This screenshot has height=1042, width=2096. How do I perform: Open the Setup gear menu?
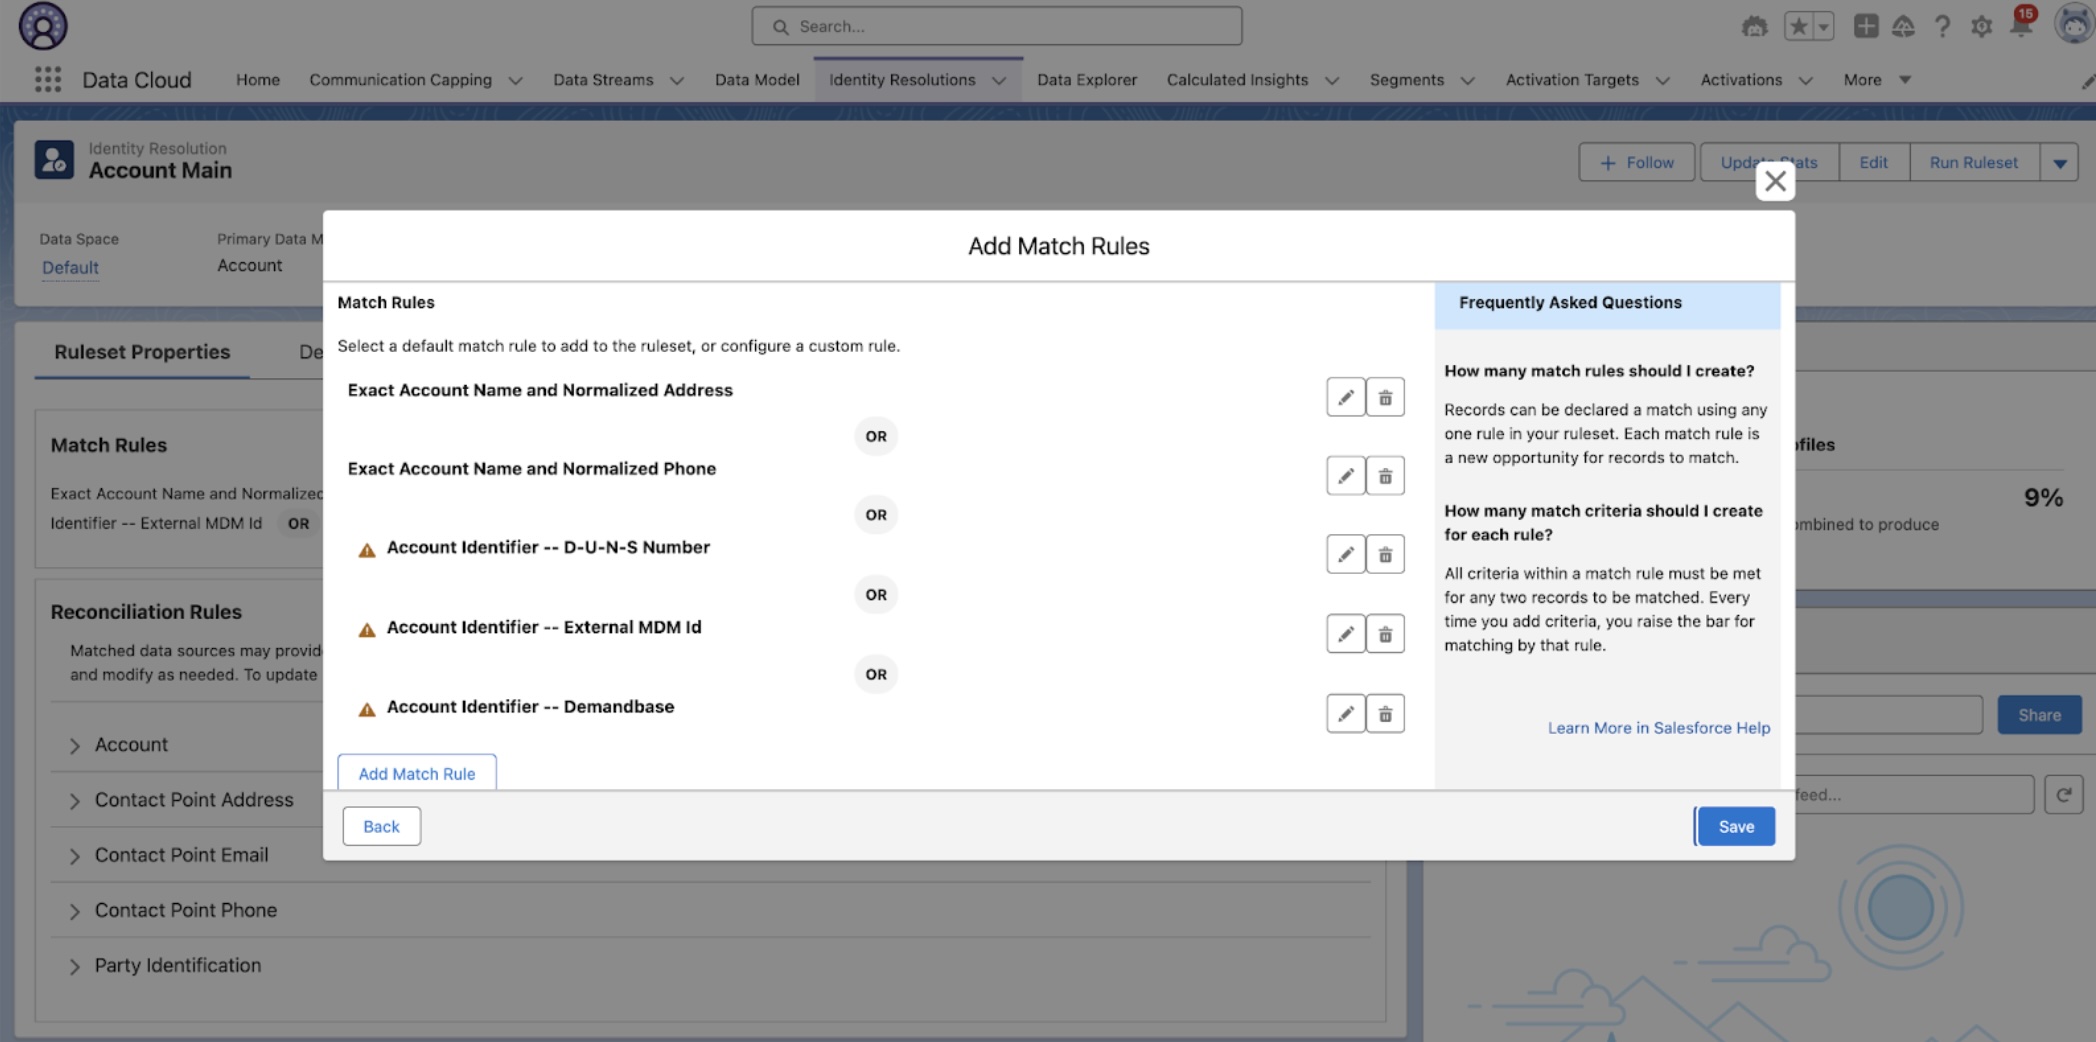1981,27
